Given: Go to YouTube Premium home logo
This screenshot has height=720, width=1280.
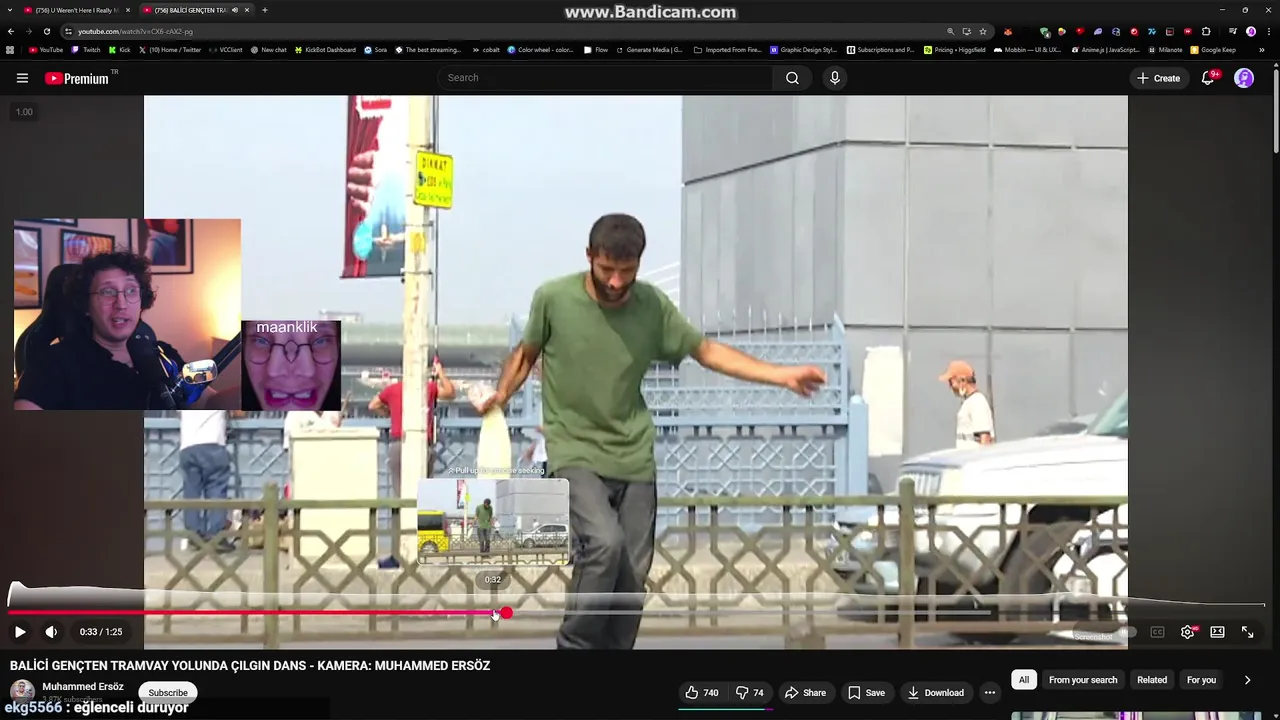Looking at the screenshot, I should click(78, 78).
